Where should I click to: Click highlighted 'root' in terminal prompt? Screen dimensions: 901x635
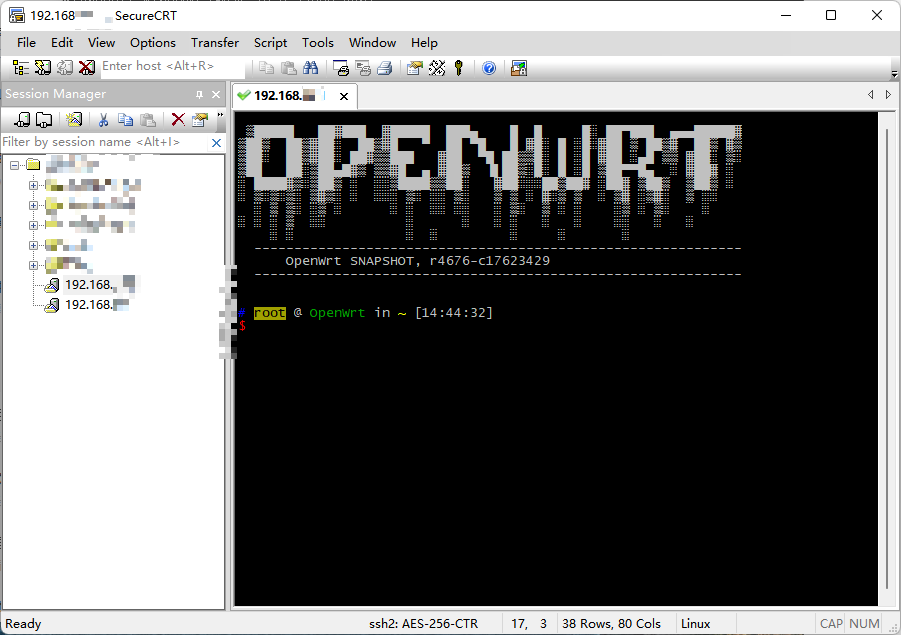point(269,313)
